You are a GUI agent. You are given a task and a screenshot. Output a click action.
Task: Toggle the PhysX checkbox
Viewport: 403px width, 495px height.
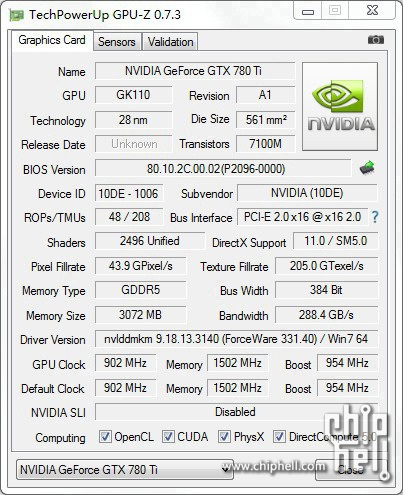coord(224,436)
